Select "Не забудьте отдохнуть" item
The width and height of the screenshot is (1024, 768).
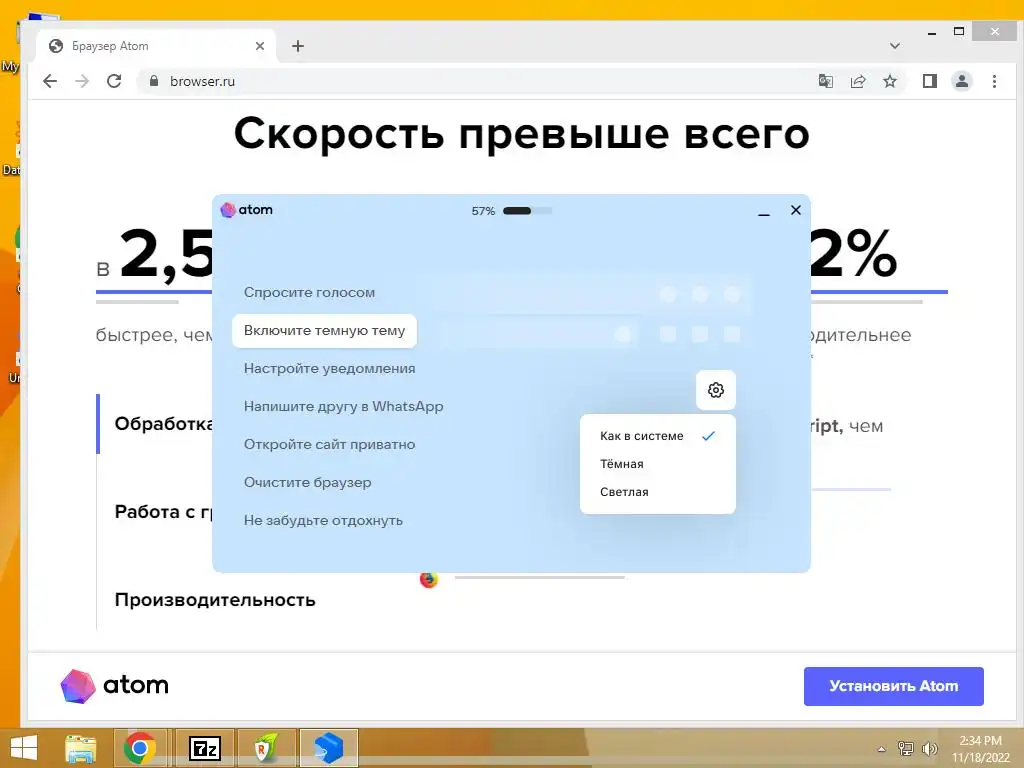[x=323, y=520]
